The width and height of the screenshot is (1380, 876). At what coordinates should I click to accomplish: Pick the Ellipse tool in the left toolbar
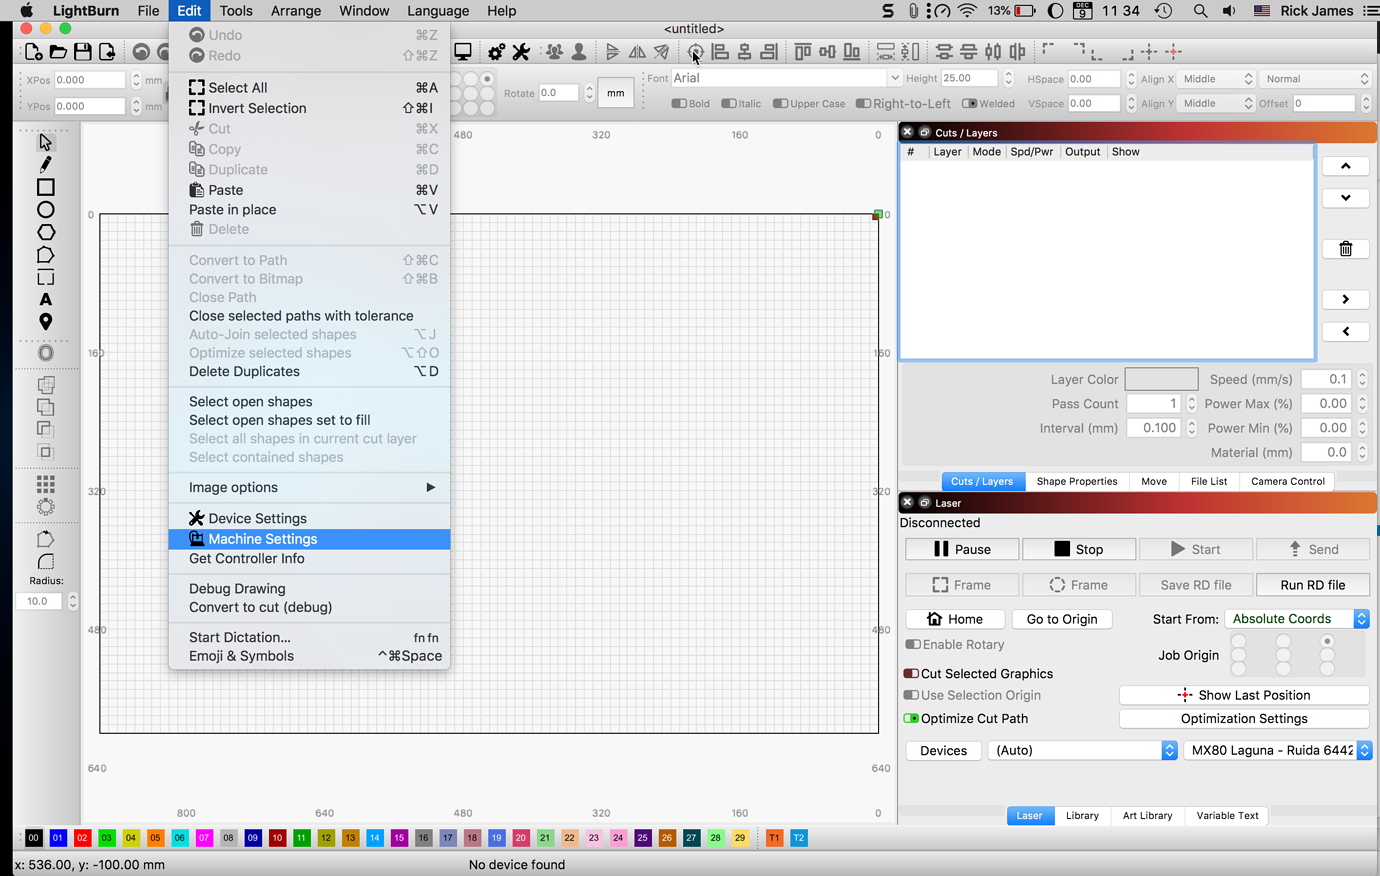click(45, 210)
